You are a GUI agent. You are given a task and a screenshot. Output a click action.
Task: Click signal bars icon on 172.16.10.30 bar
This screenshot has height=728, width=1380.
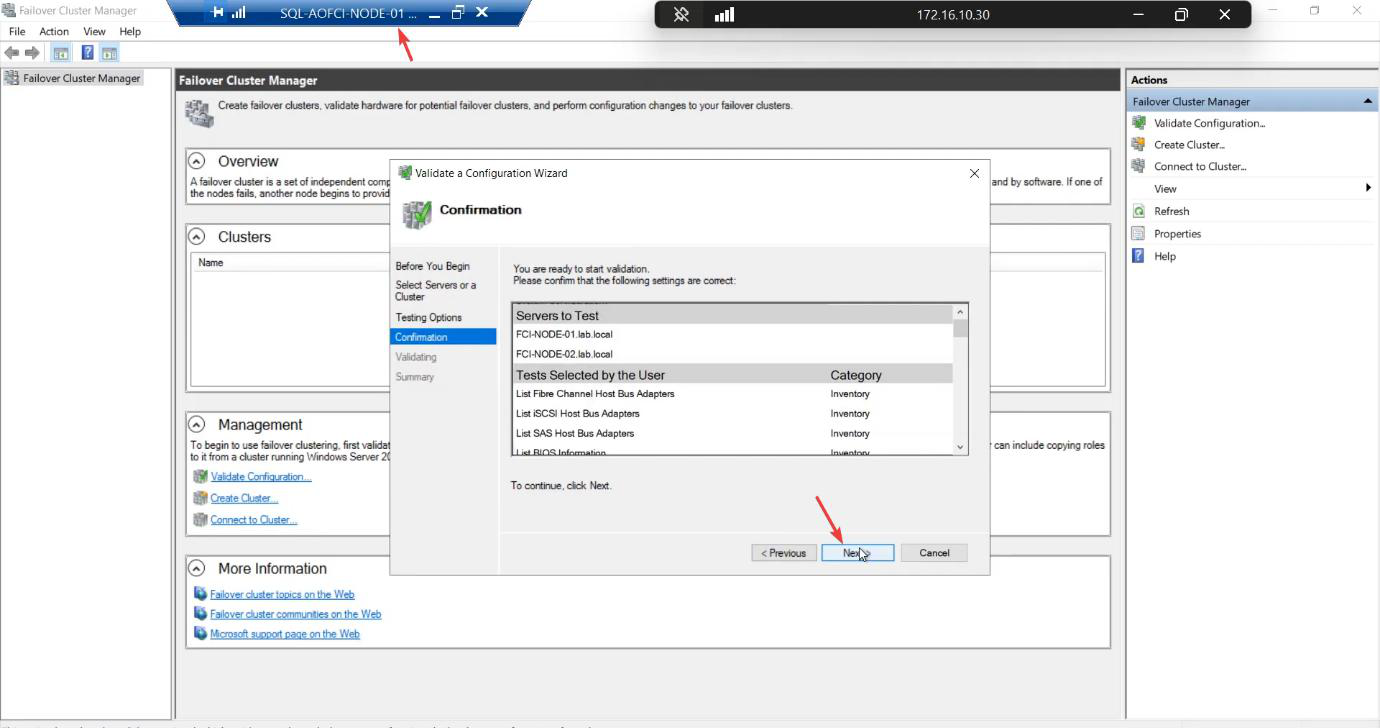click(x=725, y=15)
